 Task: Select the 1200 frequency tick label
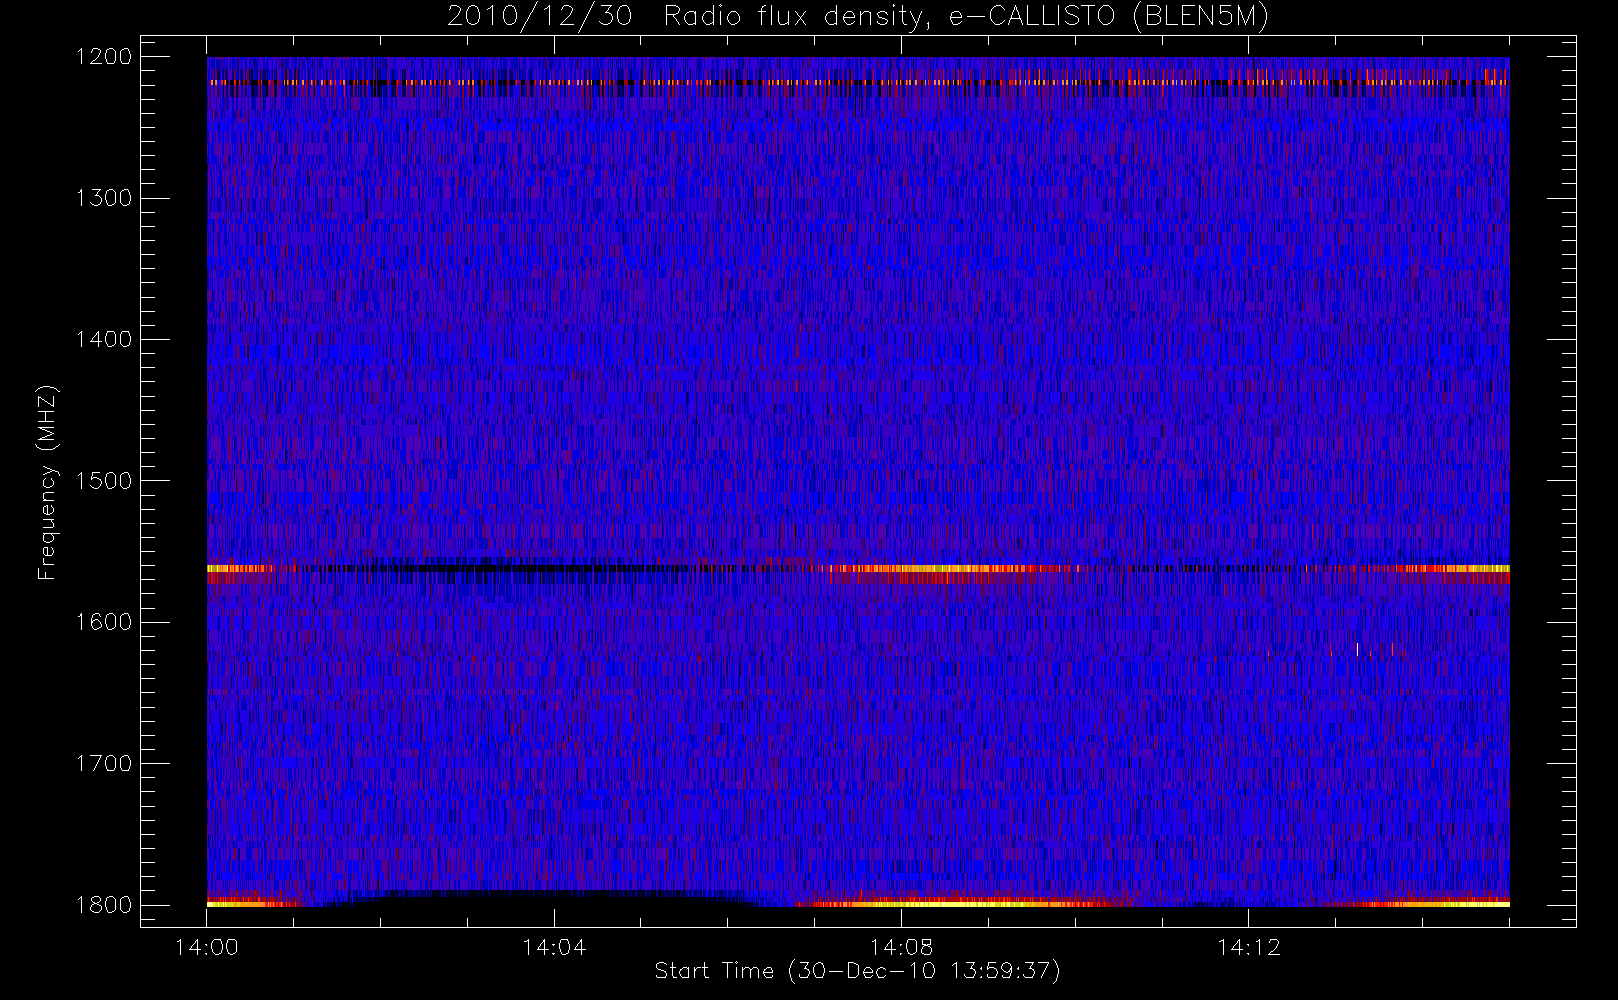(x=104, y=57)
